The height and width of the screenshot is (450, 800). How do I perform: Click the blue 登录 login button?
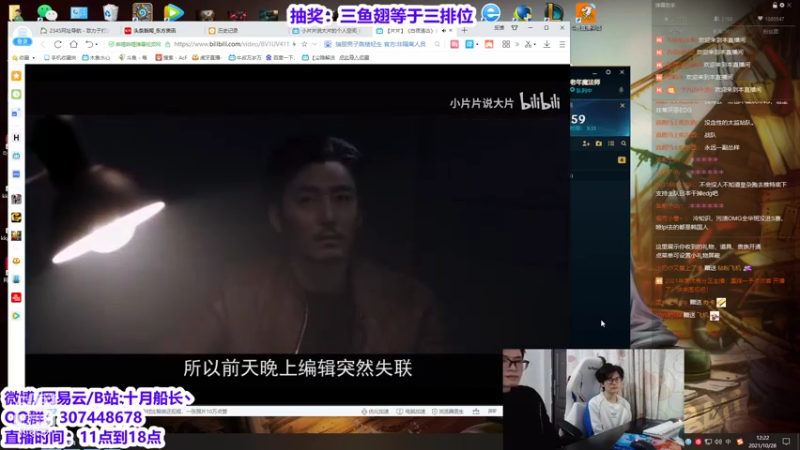click(x=22, y=41)
